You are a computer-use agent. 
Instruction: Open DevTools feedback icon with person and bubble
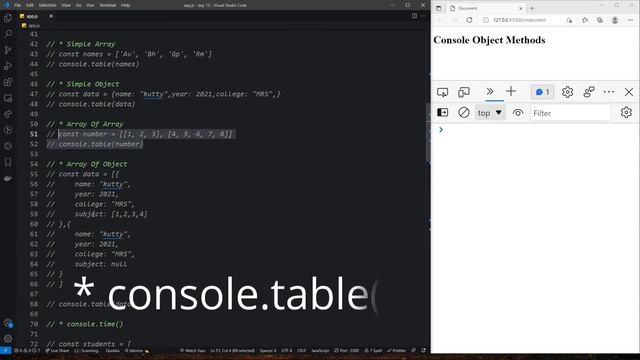point(589,92)
